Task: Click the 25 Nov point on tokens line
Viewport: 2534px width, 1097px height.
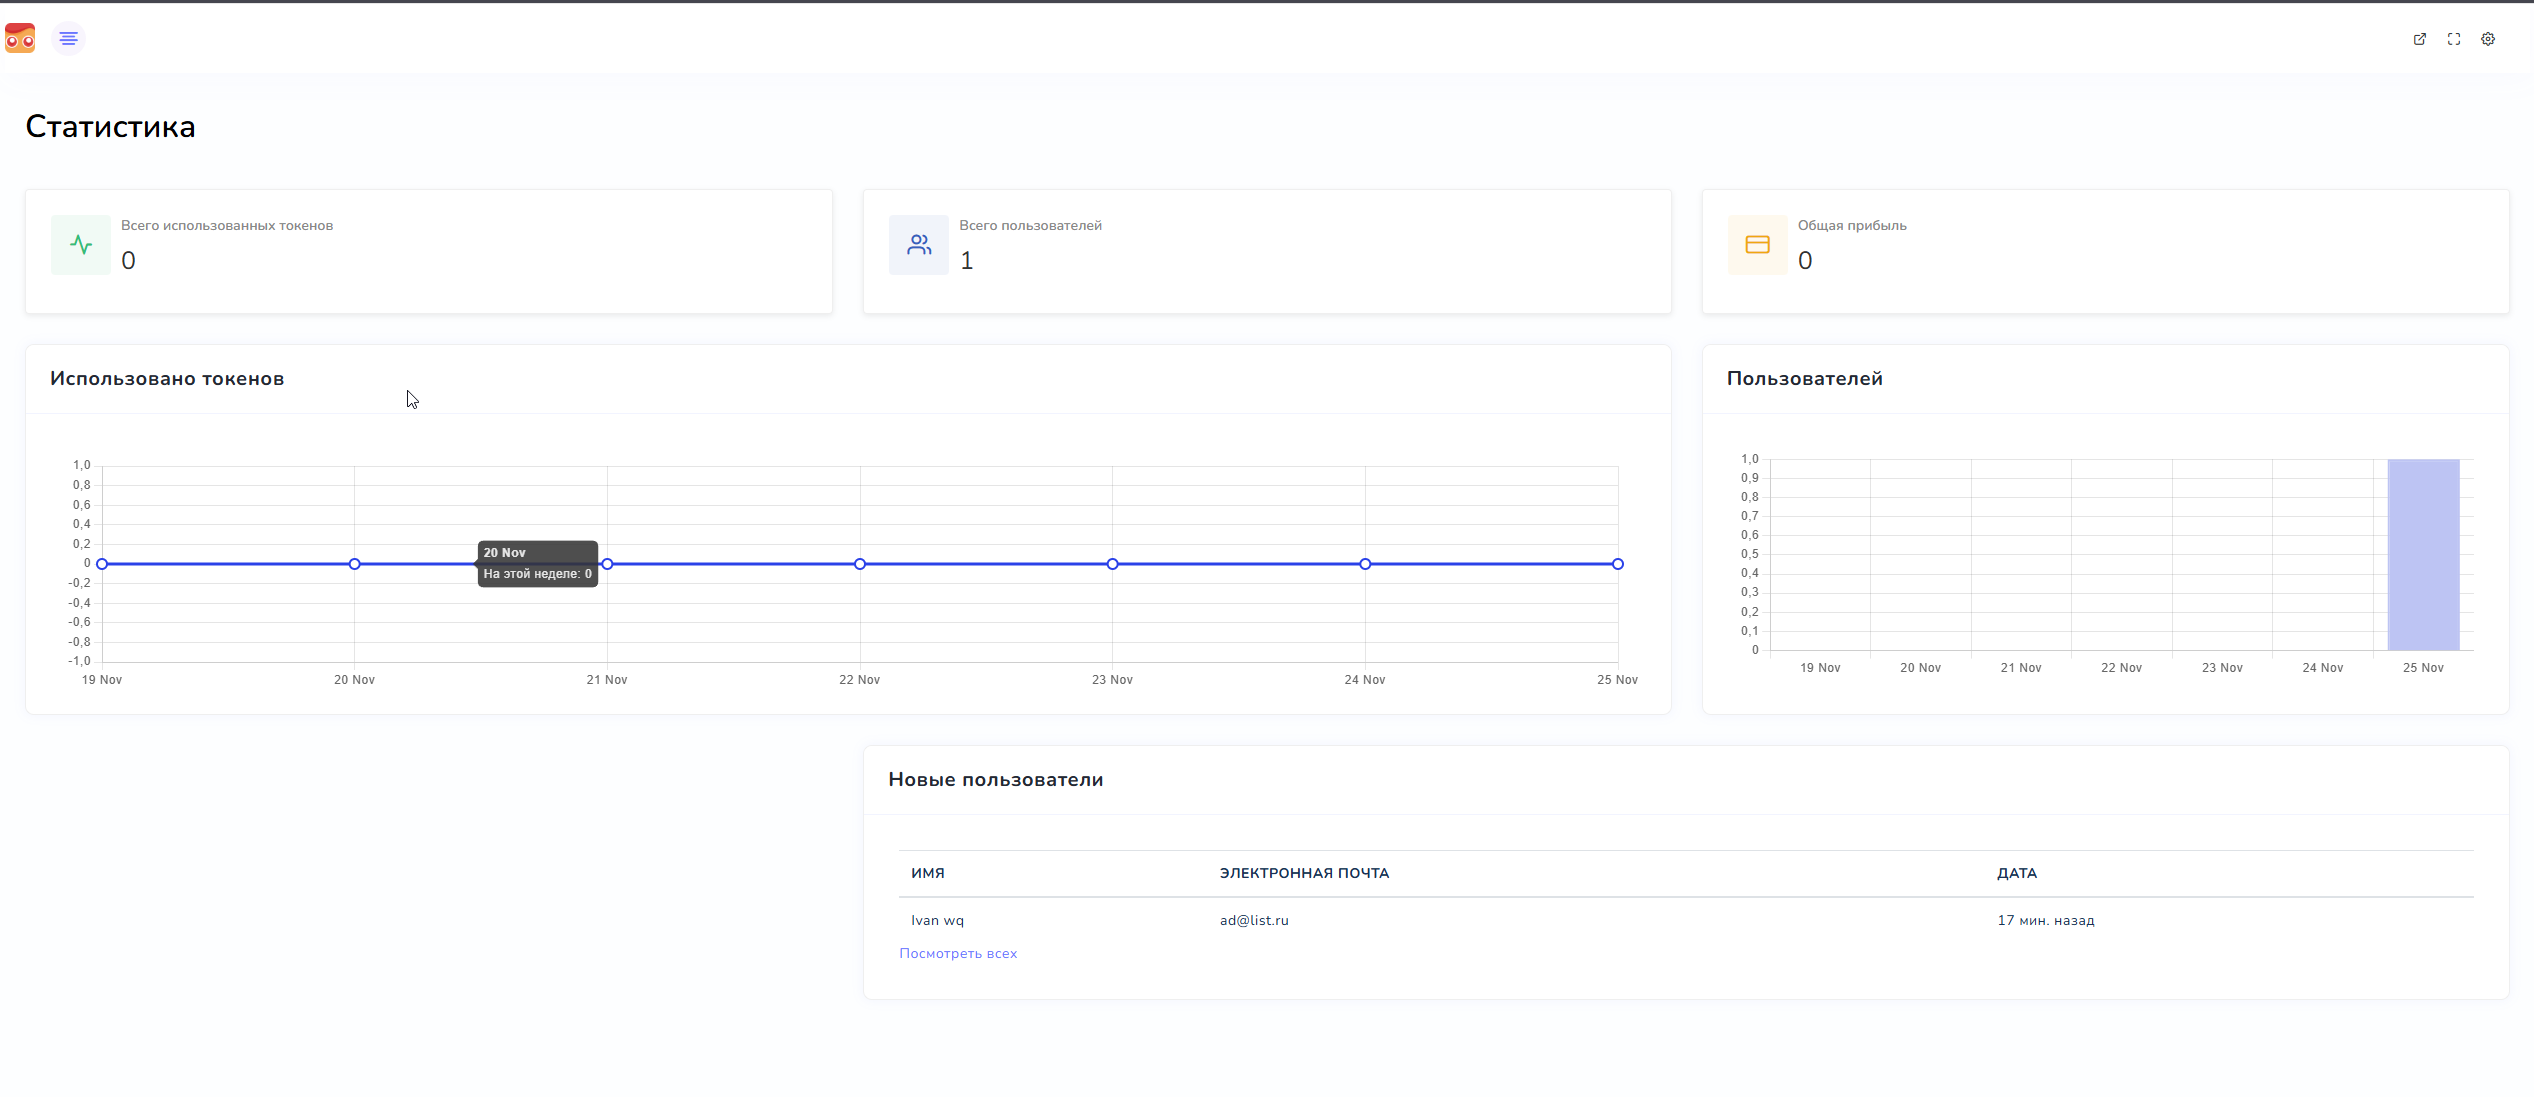Action: point(1617,564)
